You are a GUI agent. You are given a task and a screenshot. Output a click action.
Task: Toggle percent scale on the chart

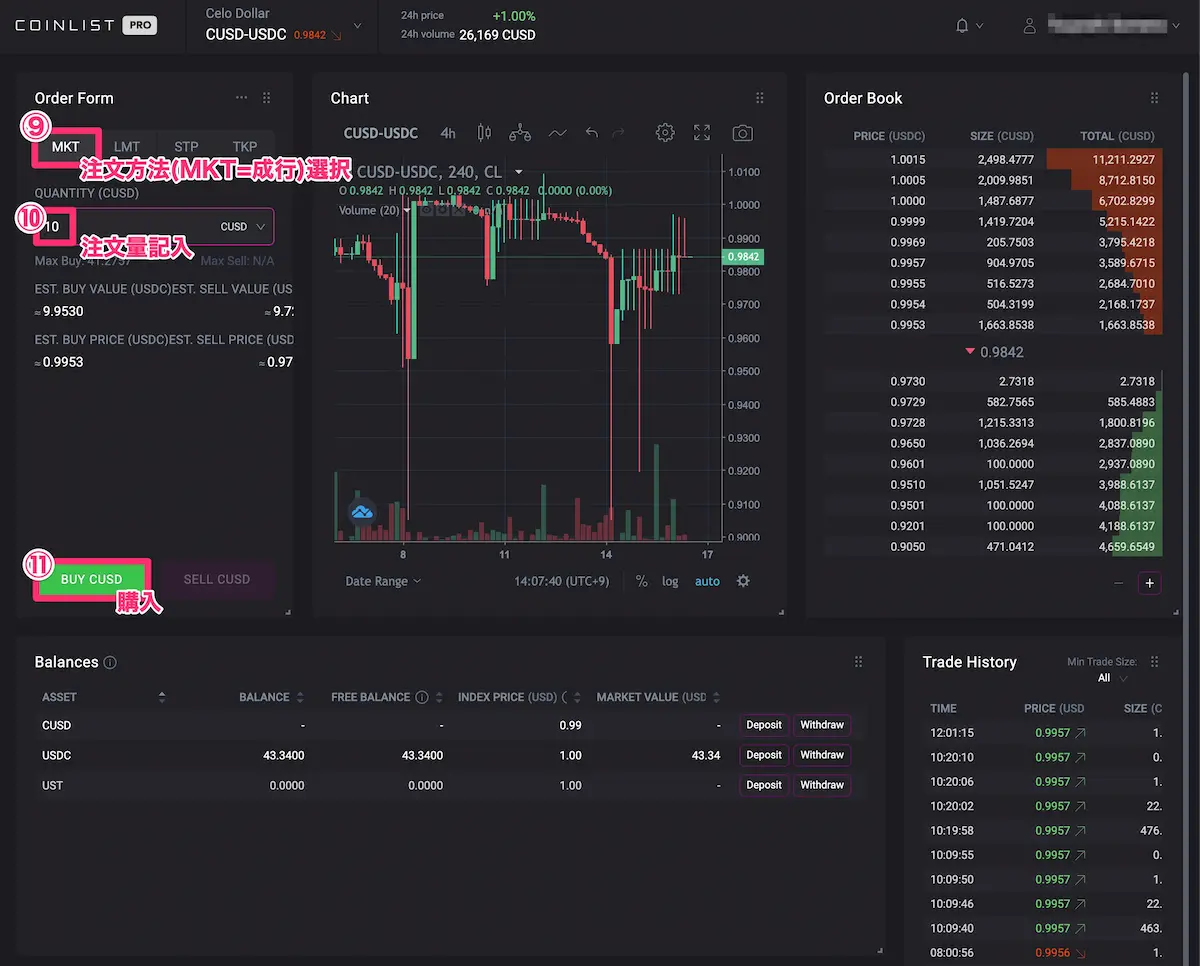pyautogui.click(x=641, y=581)
